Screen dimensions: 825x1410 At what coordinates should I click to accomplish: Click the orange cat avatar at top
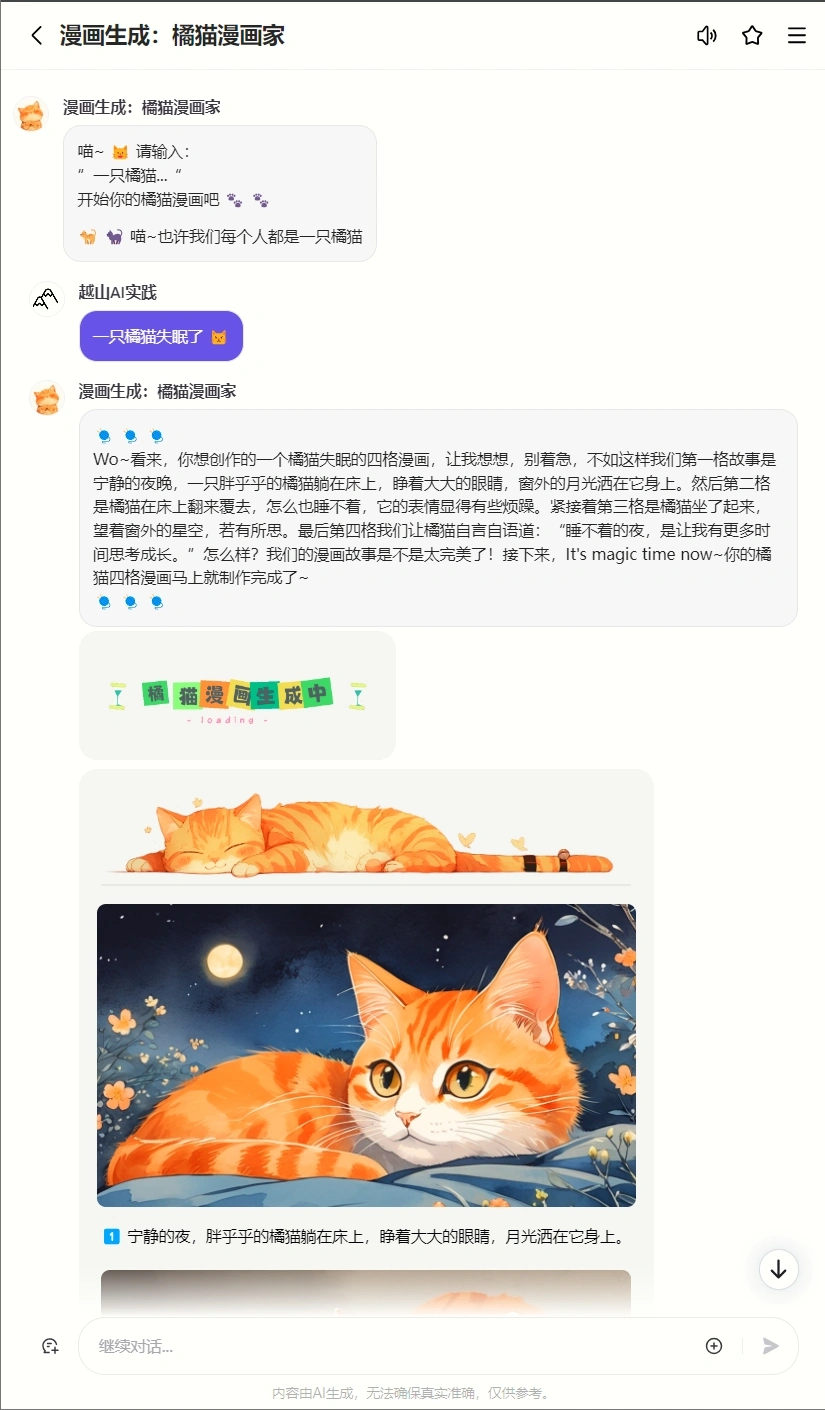point(31,114)
